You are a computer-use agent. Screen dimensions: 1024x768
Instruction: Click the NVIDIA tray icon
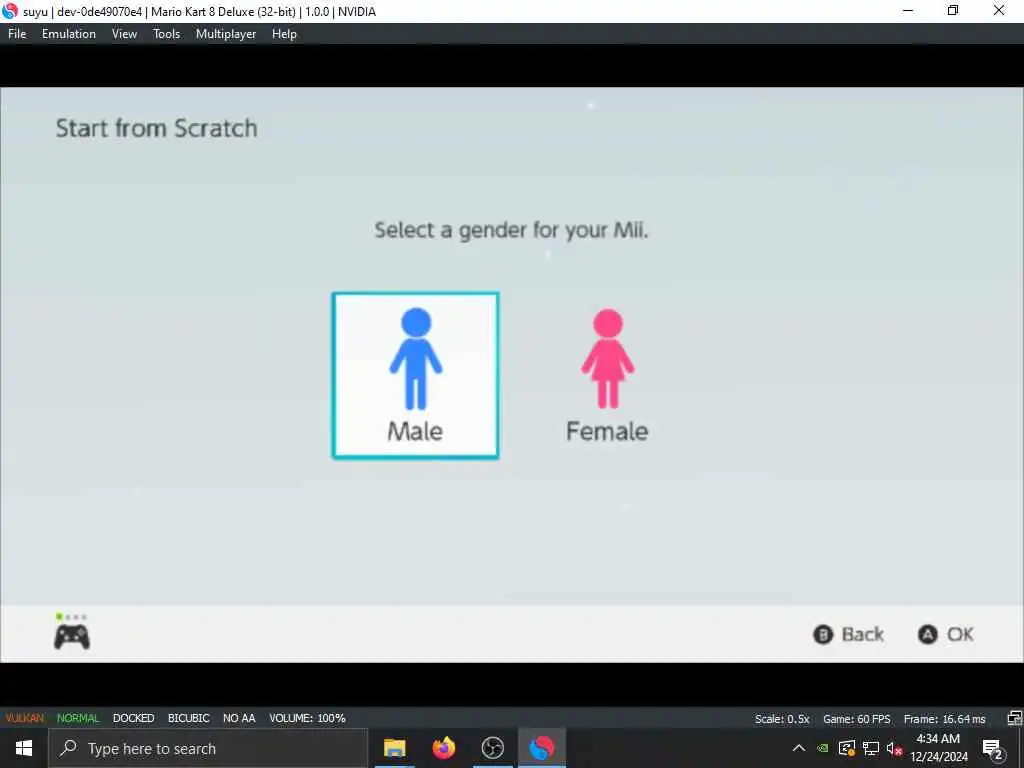click(x=823, y=748)
